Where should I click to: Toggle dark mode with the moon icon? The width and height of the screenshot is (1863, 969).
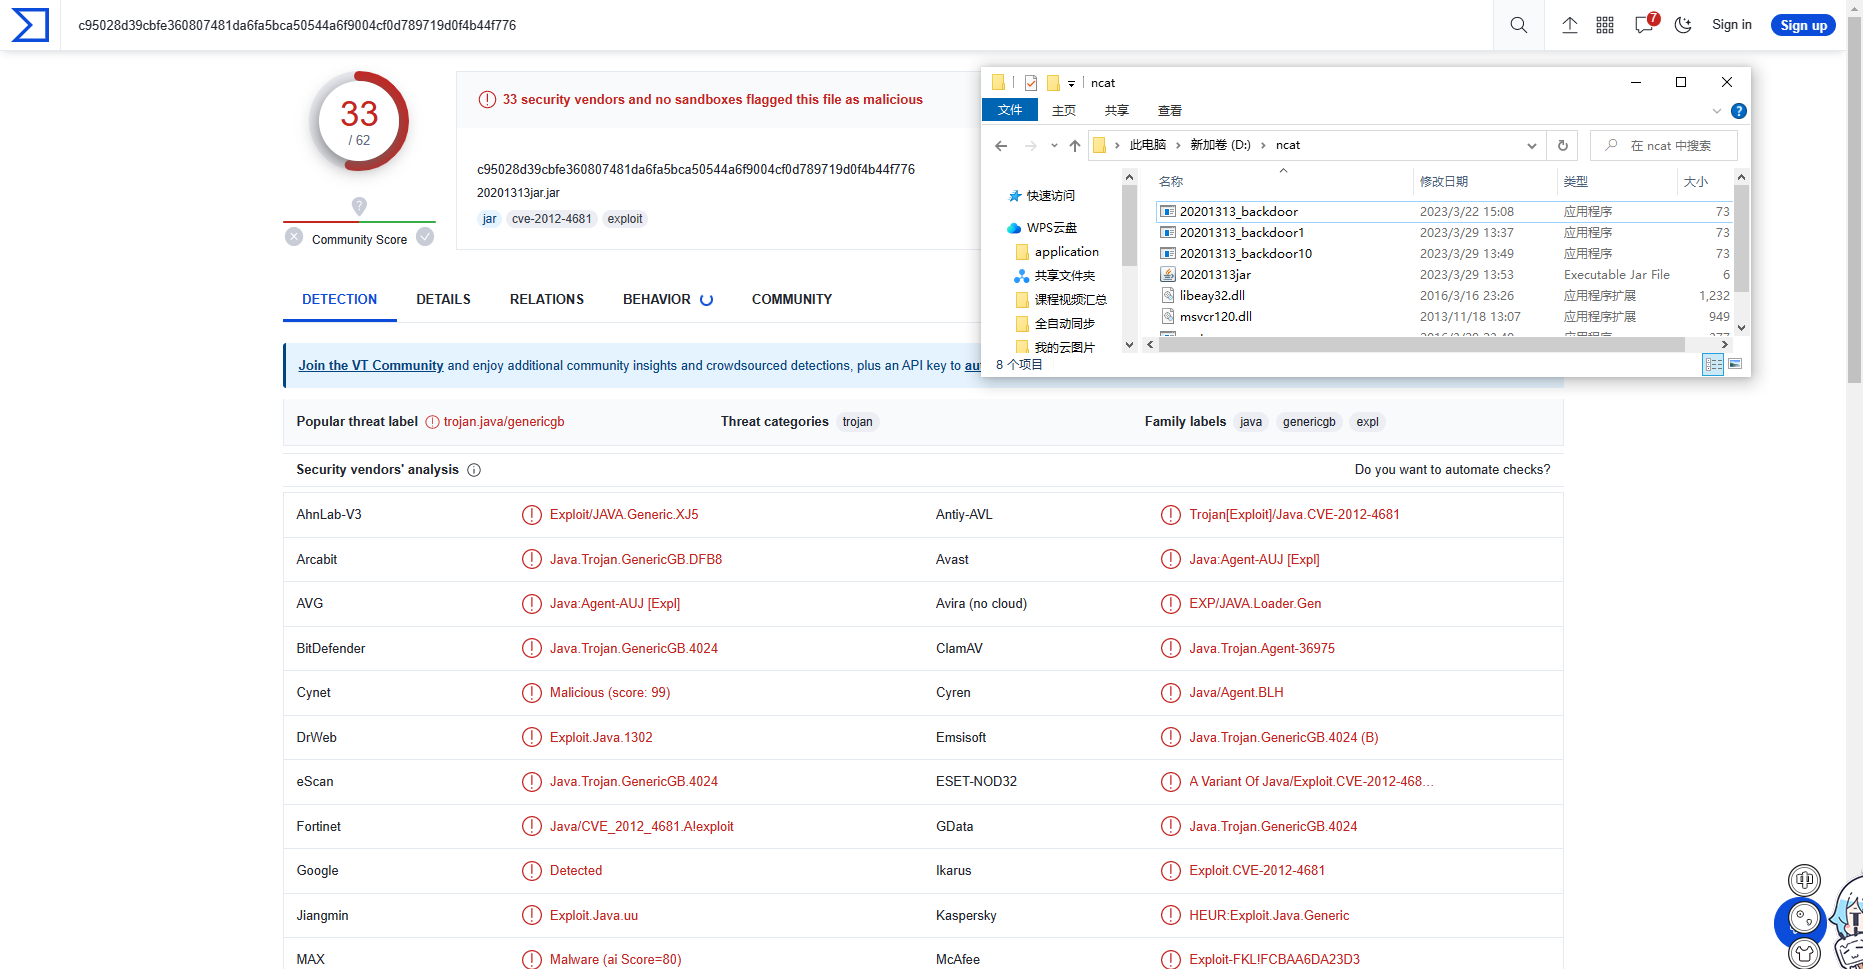point(1684,25)
